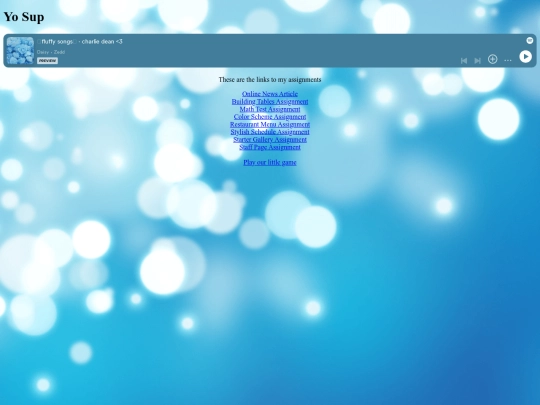Image resolution: width=540 pixels, height=405 pixels.
Task: Skip to previous track in Spotify player
Action: (x=464, y=61)
